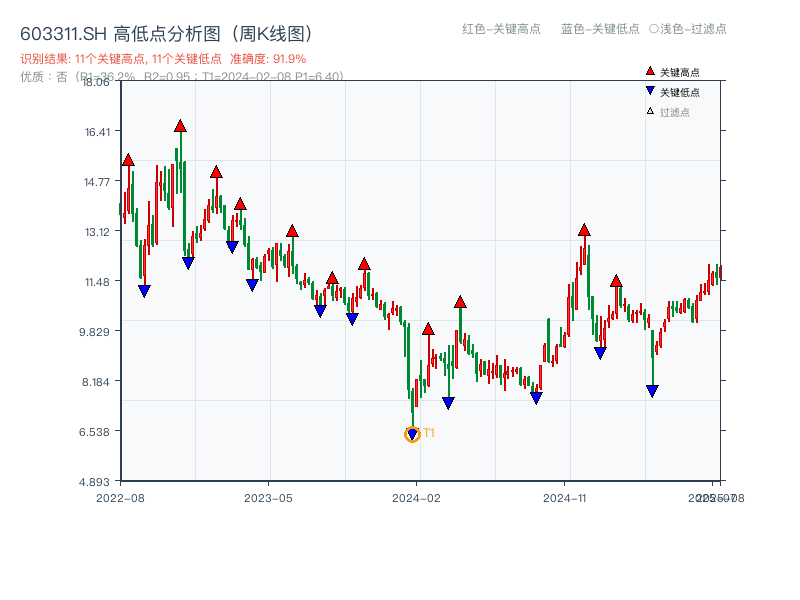Click the T1 annotation label text
Image resolution: width=800 pixels, height=600 pixels.
pos(429,432)
